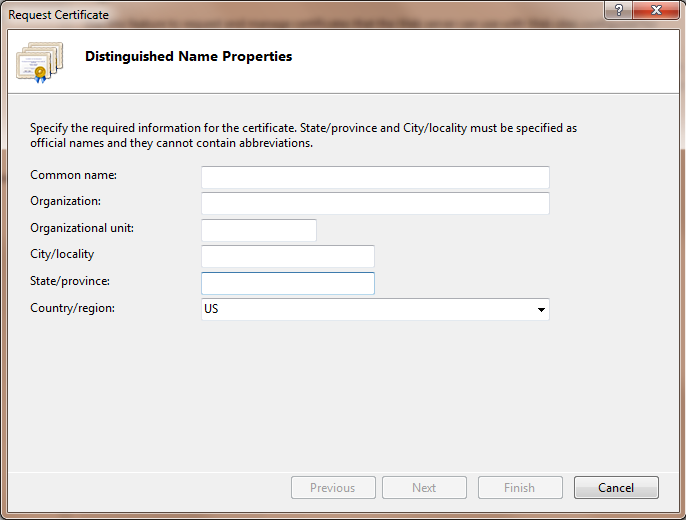Go to the Next wizard page

pyautogui.click(x=424, y=488)
